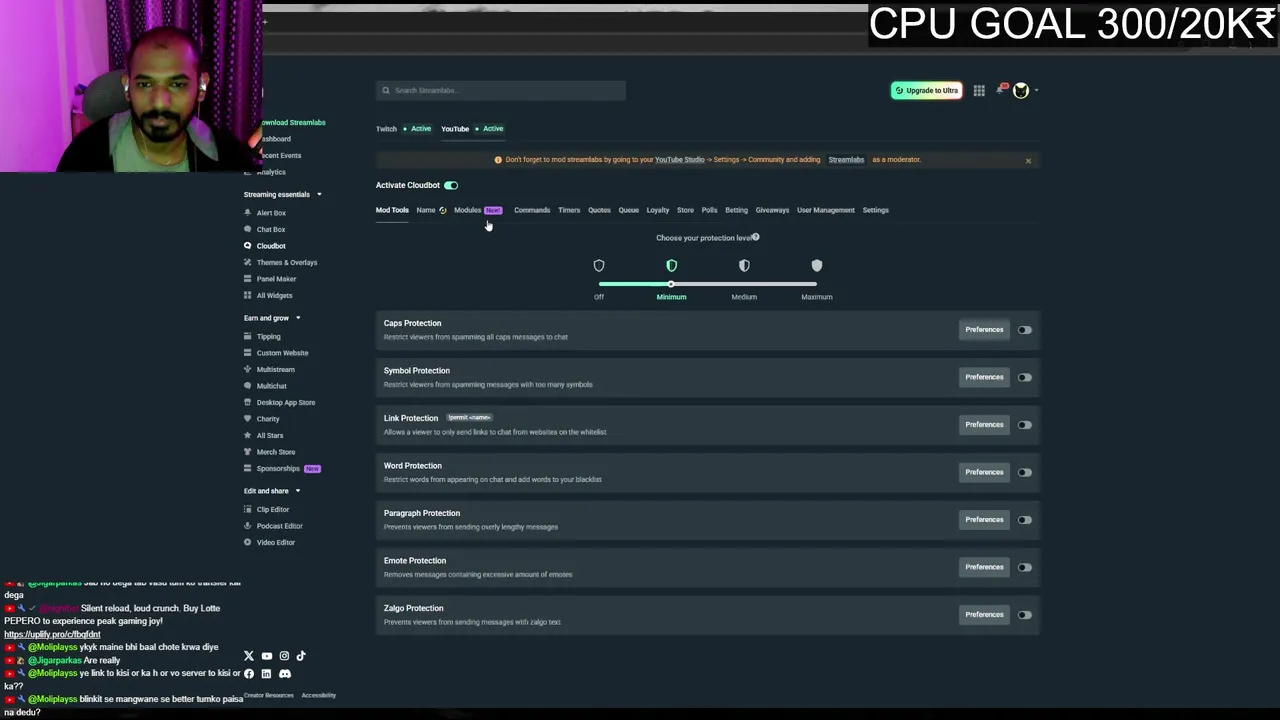Open the LinkedIn social icon

(x=266, y=674)
